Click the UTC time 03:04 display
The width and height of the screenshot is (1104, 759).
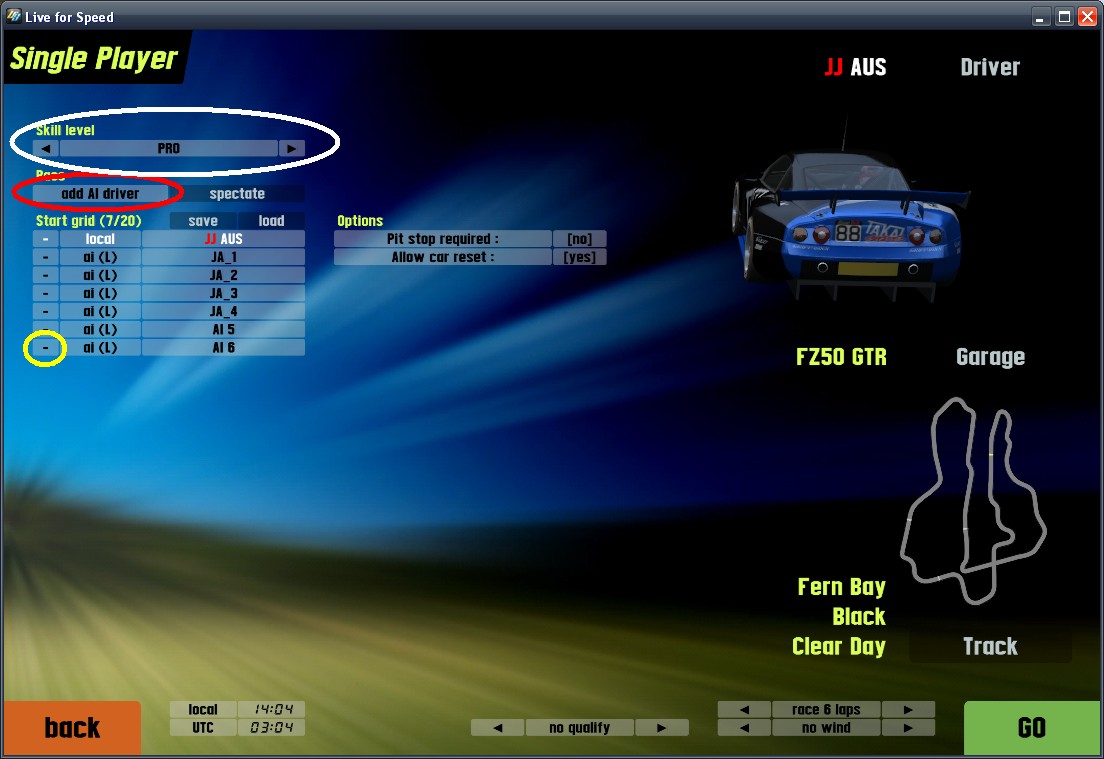[x=272, y=728]
